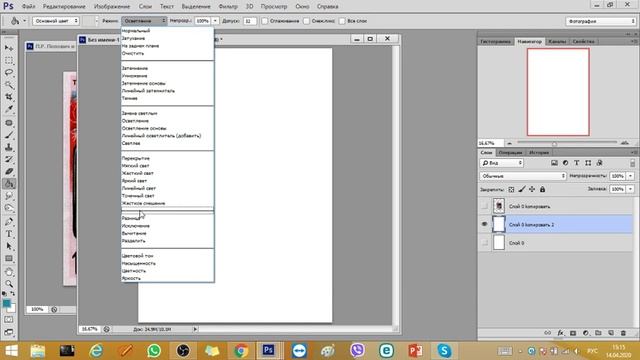Open the Фильтр menu
This screenshot has width=640, height=360.
point(228,7)
